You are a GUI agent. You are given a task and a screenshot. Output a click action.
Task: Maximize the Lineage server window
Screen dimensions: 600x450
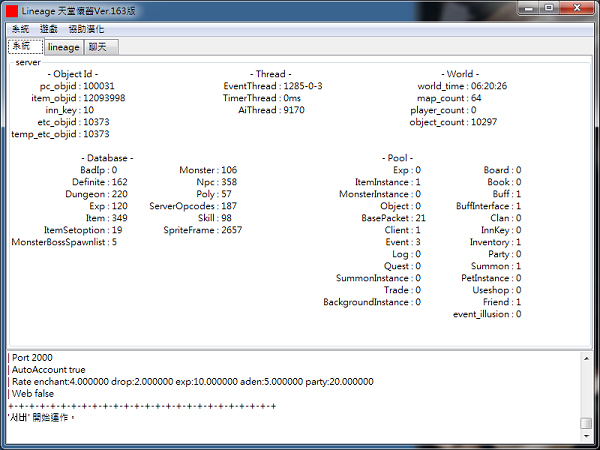click(x=549, y=8)
